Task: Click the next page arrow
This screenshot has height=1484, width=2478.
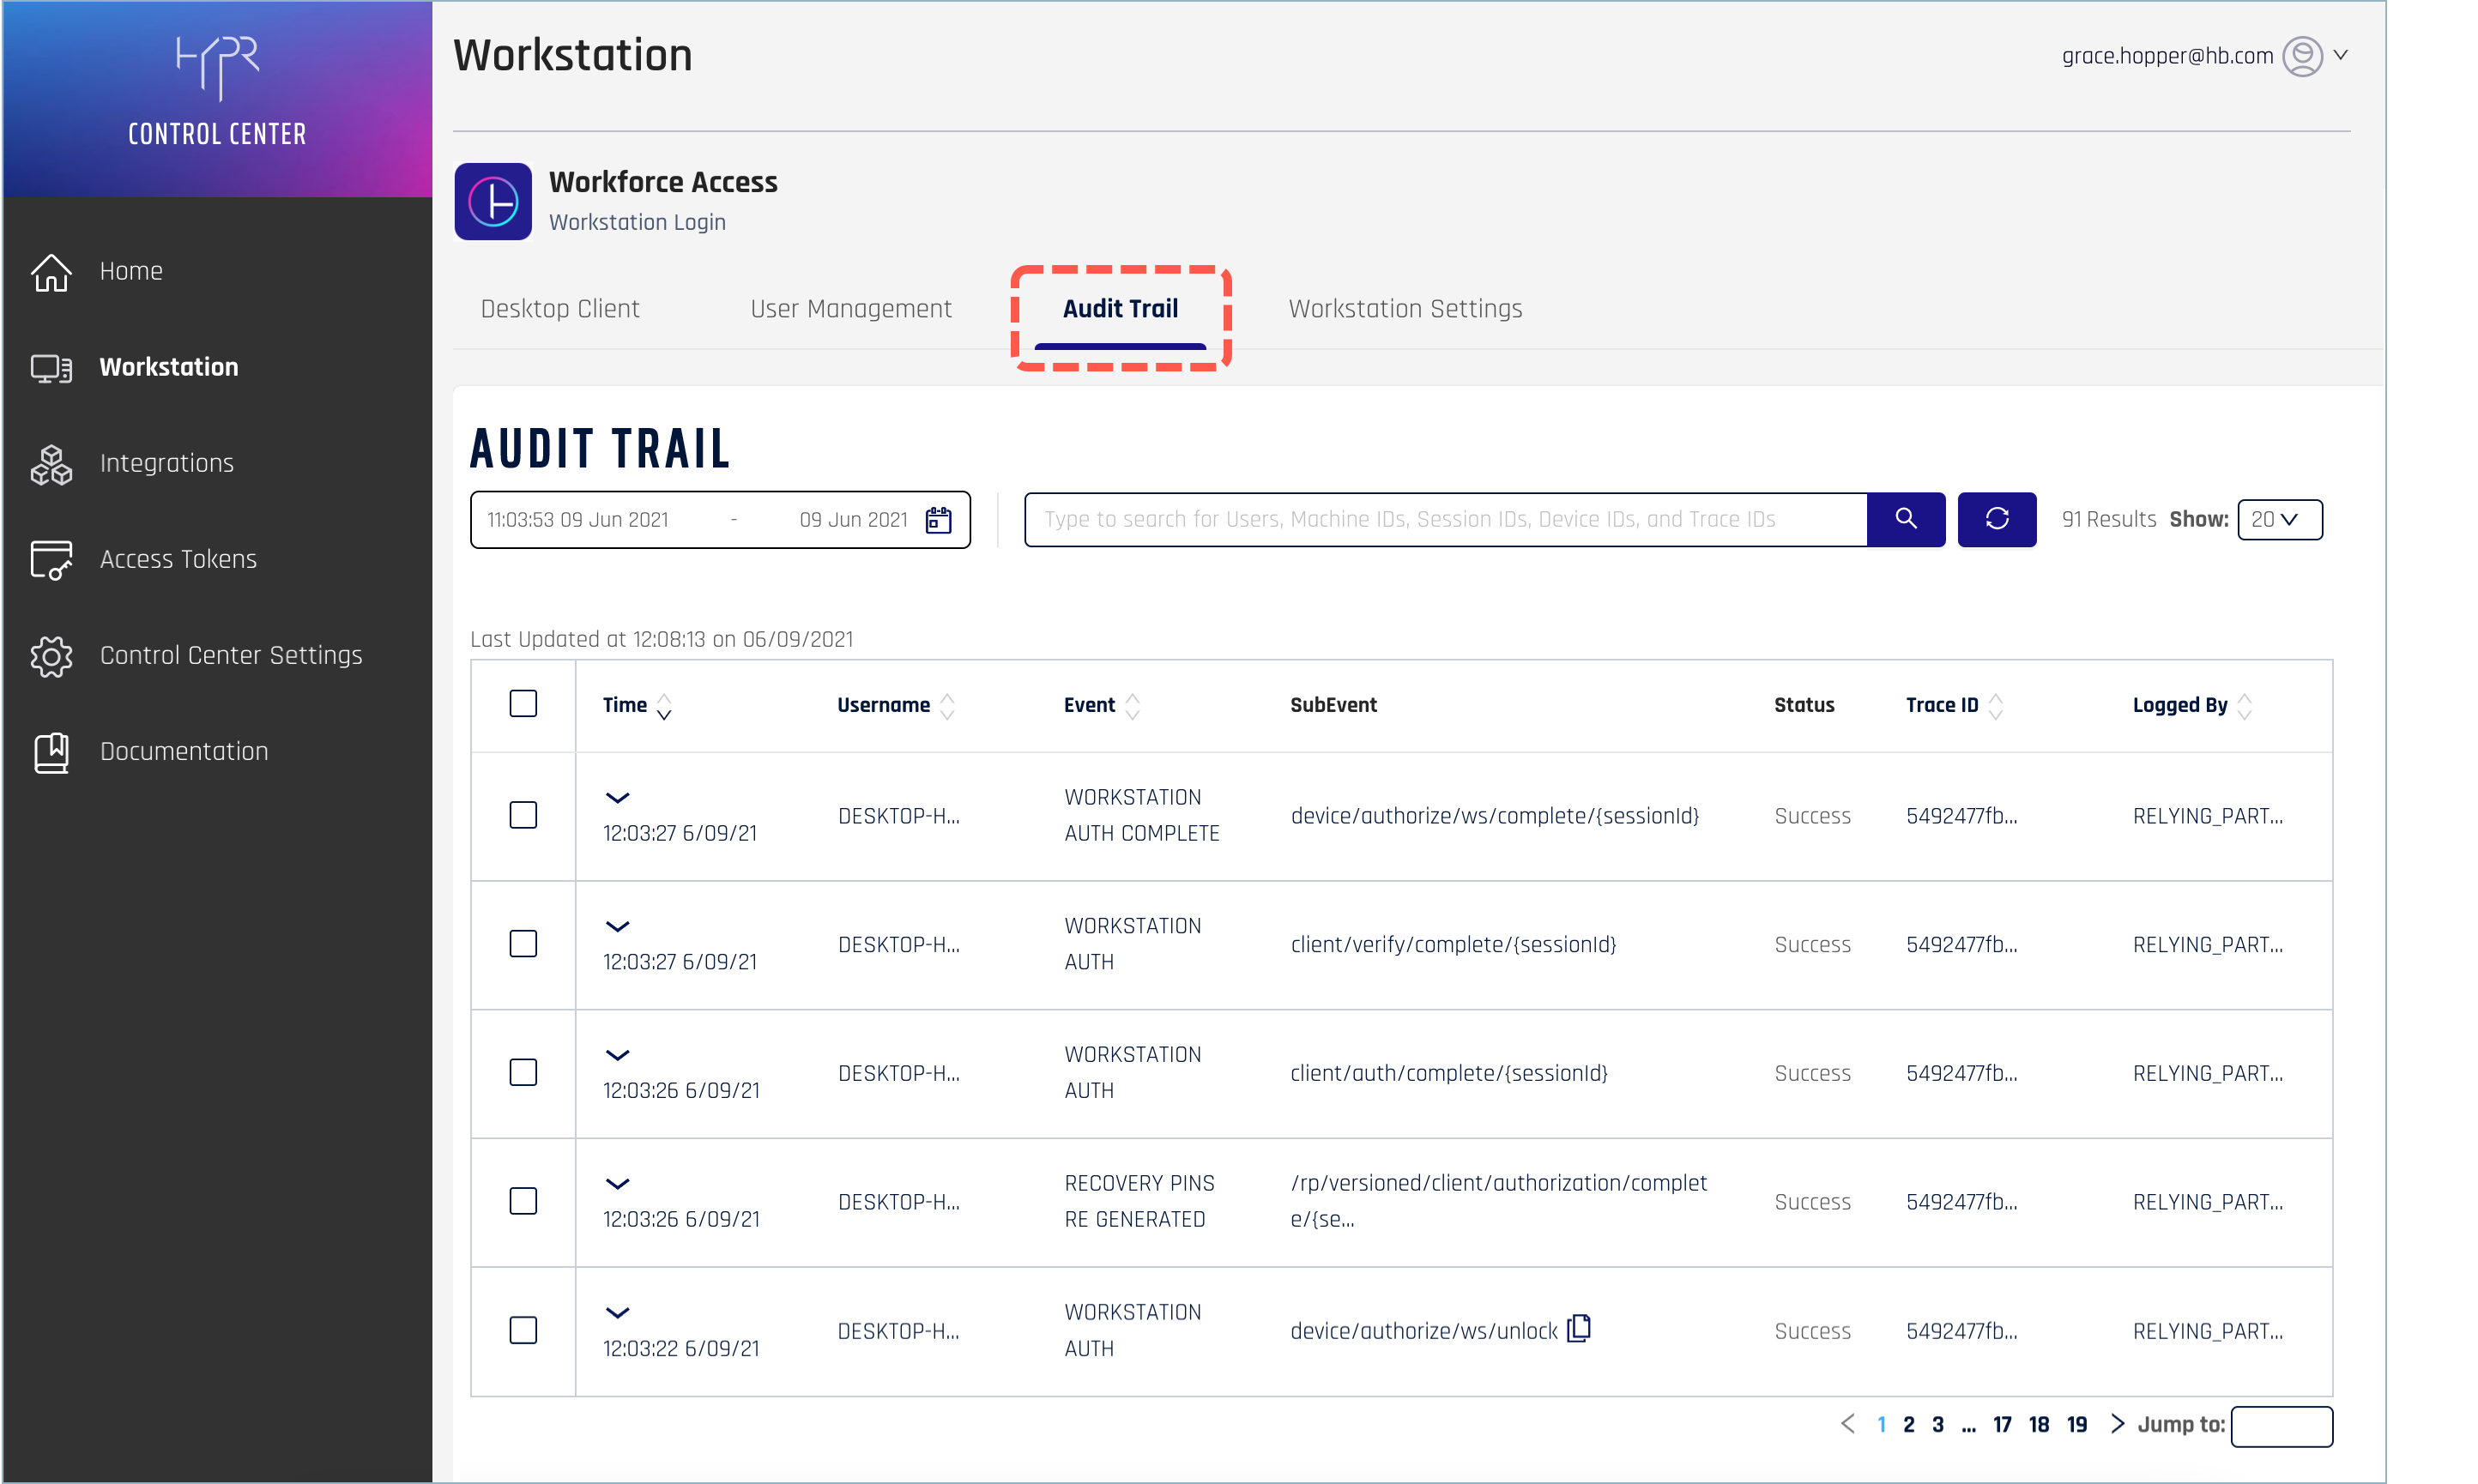Action: 2116,1424
